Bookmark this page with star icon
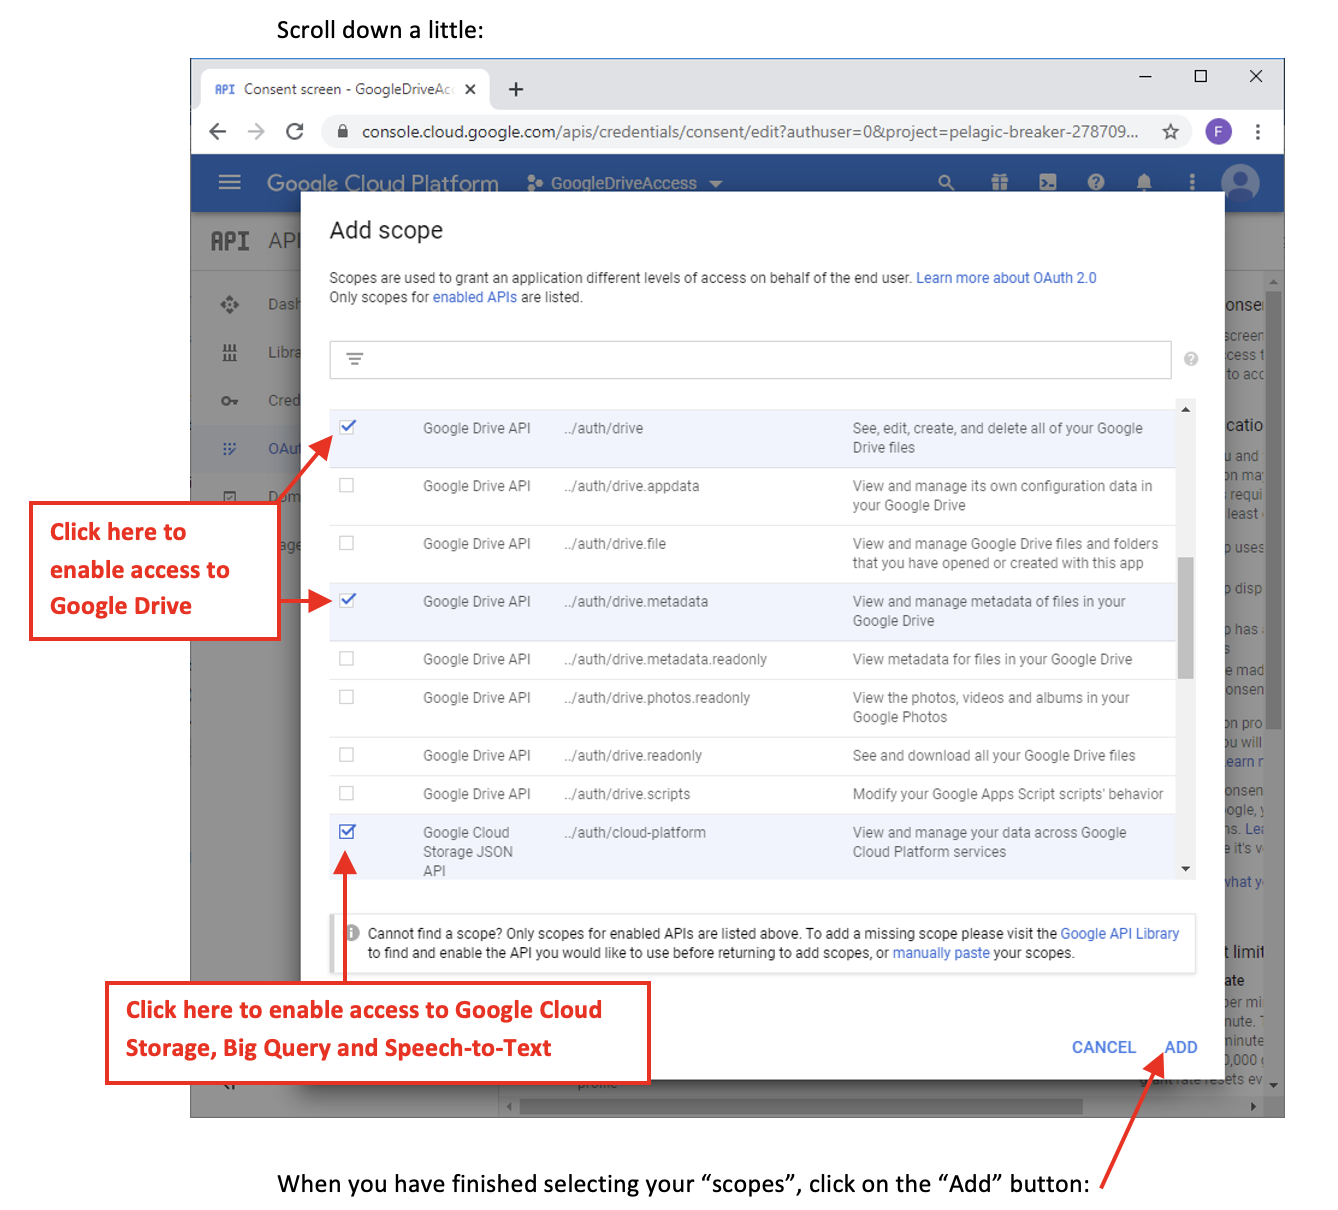 (1170, 132)
